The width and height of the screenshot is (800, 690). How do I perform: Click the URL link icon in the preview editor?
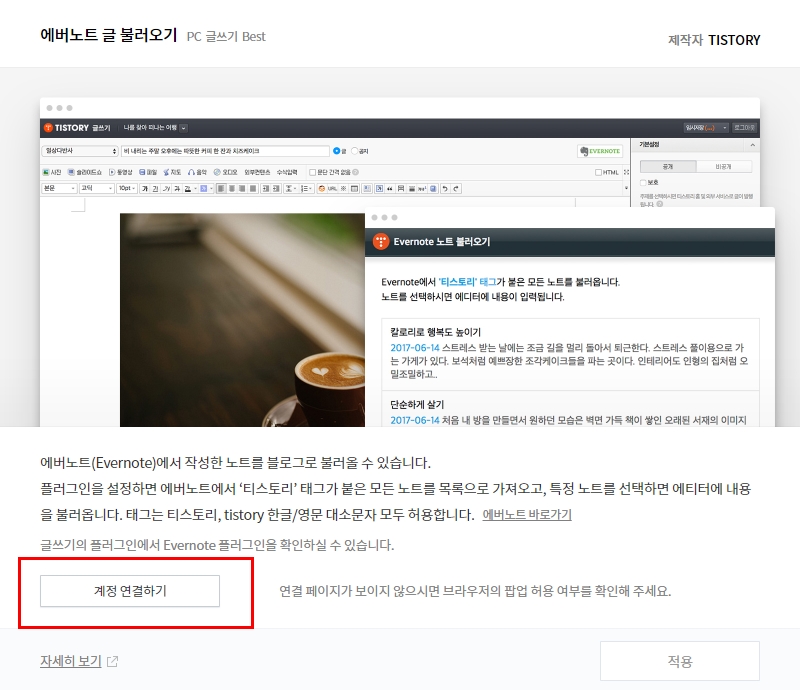332,189
